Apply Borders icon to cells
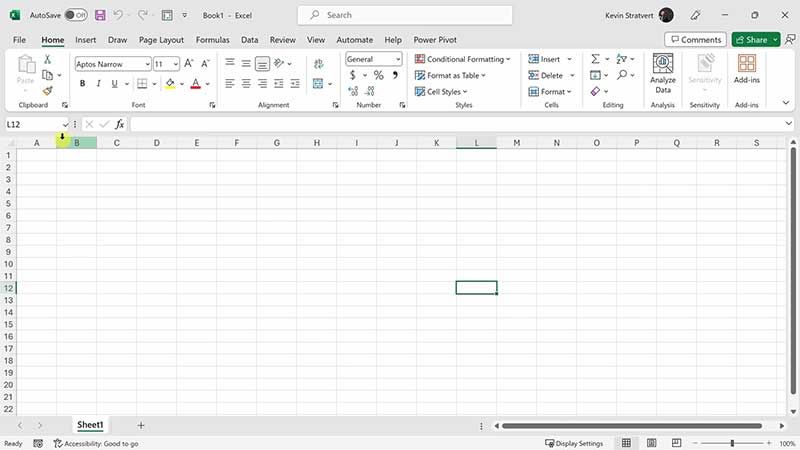Screen dimensions: 800x450 pos(142,83)
